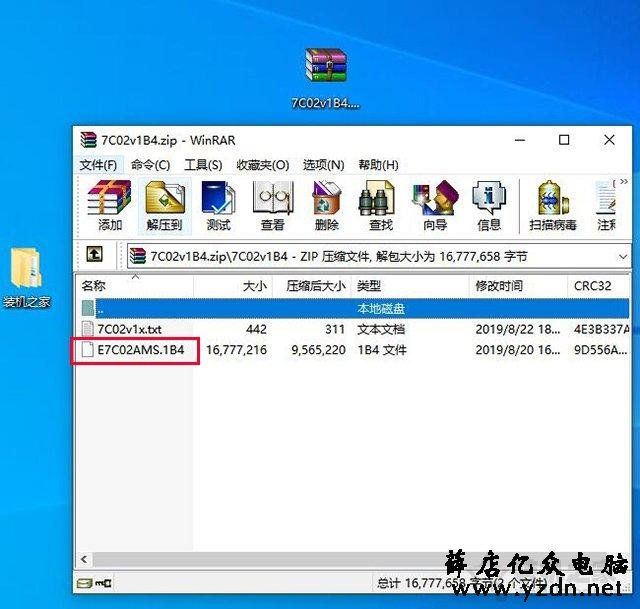Open the 选项(N) menu
640x609 pixels.
click(323, 165)
